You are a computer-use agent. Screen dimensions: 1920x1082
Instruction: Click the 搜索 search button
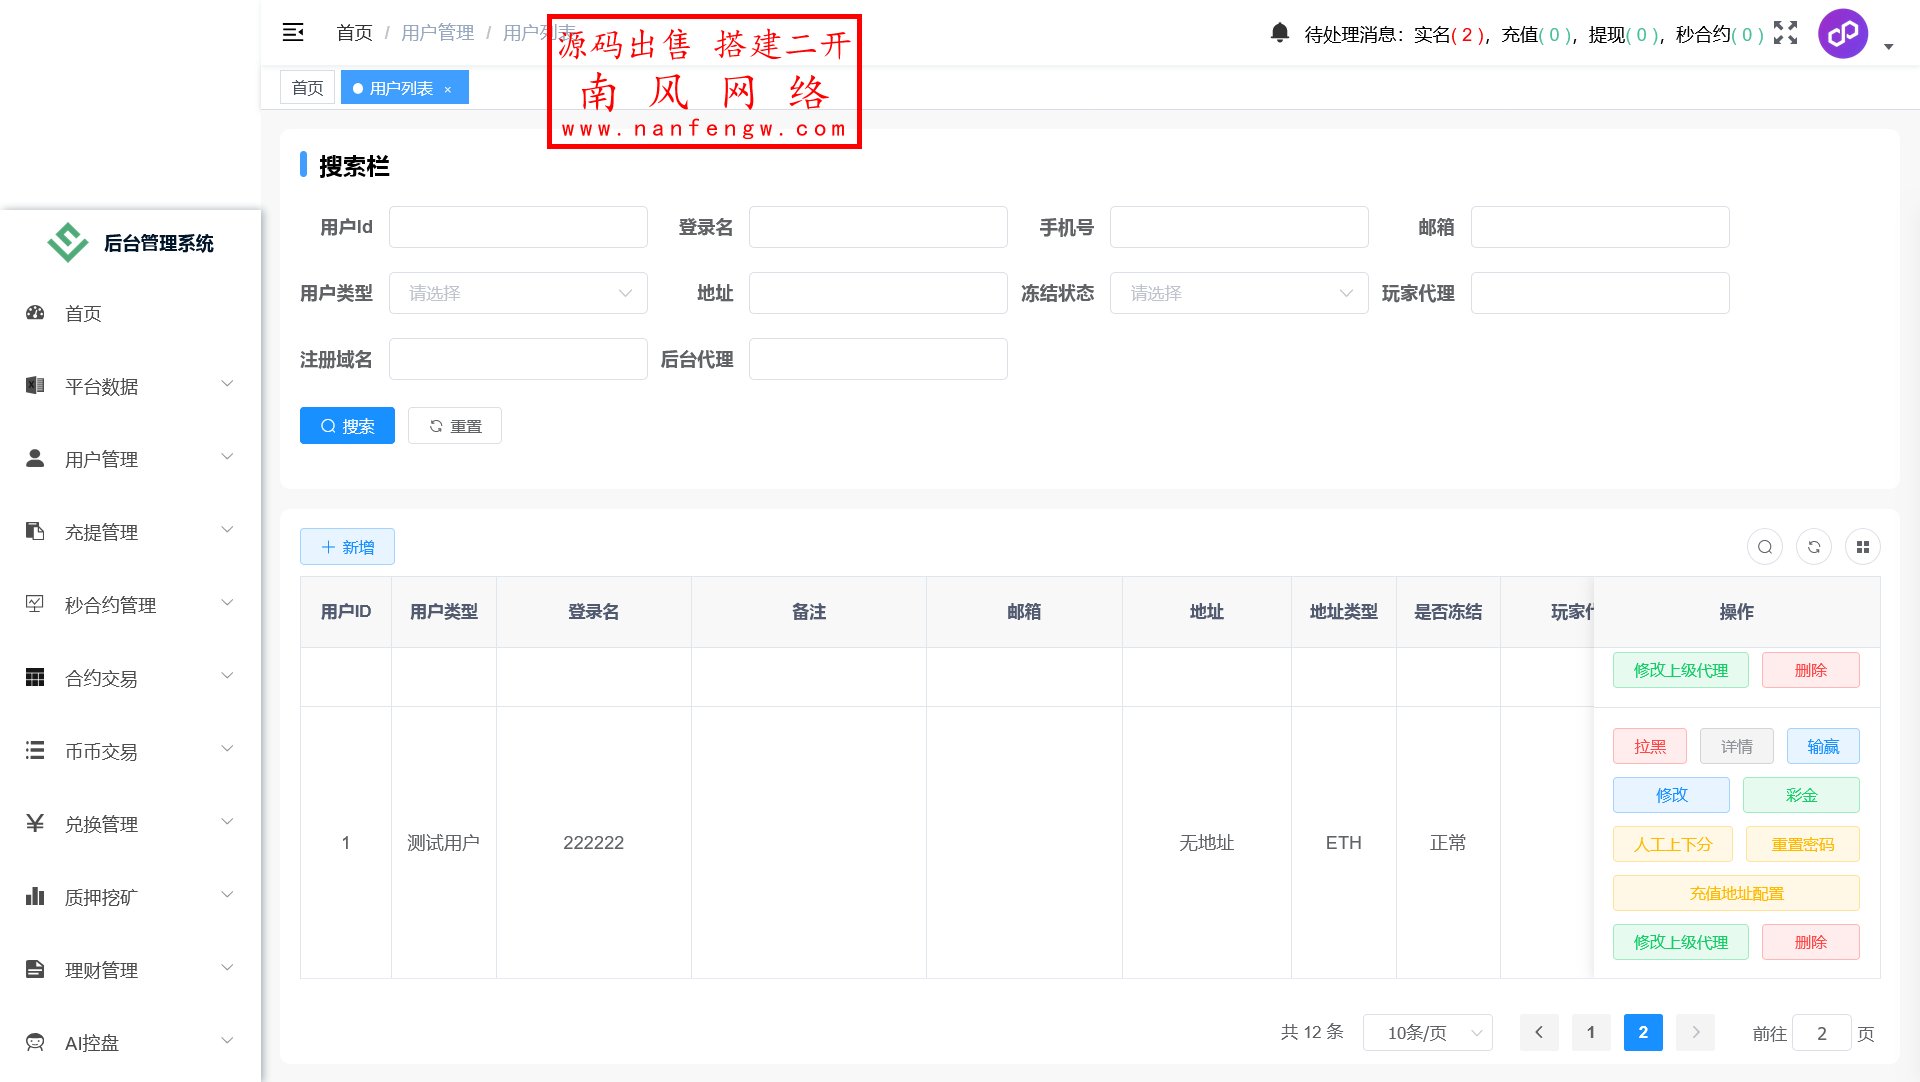(347, 425)
